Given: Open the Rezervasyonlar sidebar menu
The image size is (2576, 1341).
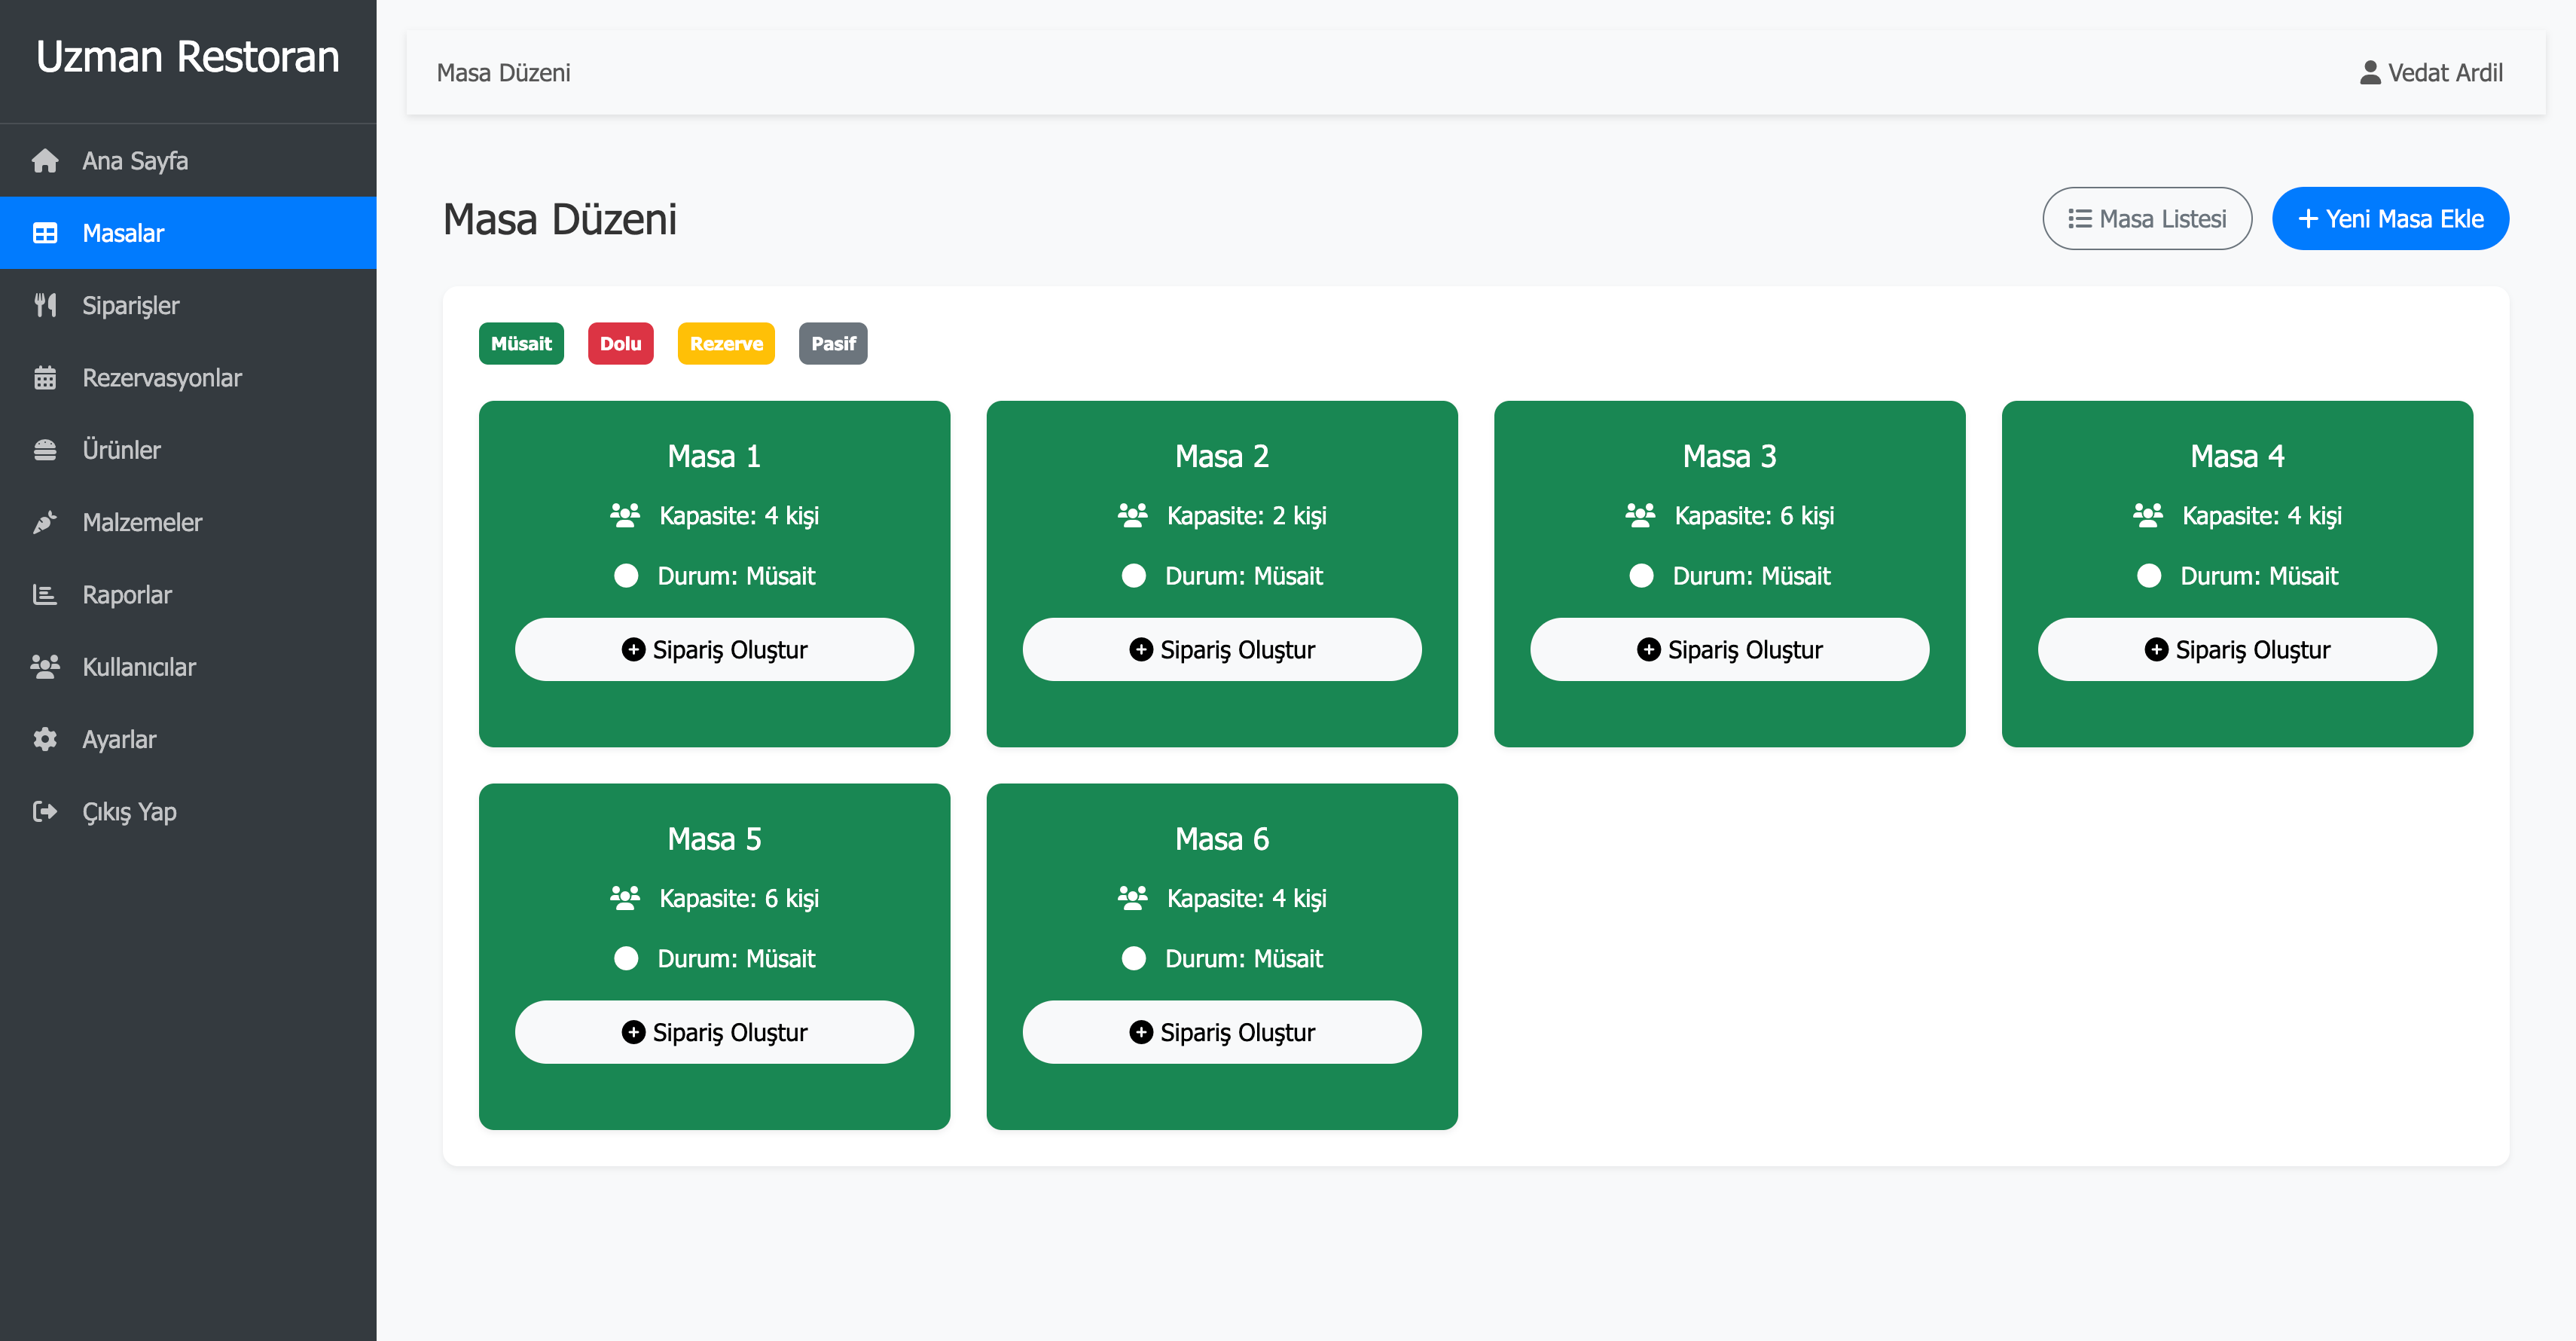Looking at the screenshot, I should pos(162,378).
